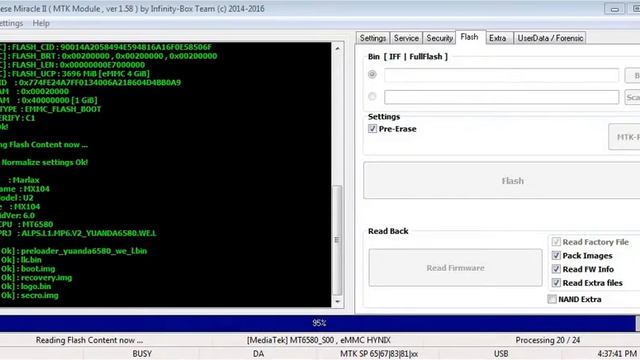Toggle Read Factory File checkbox
Screen dimensions: 640x360
[x=556, y=242]
